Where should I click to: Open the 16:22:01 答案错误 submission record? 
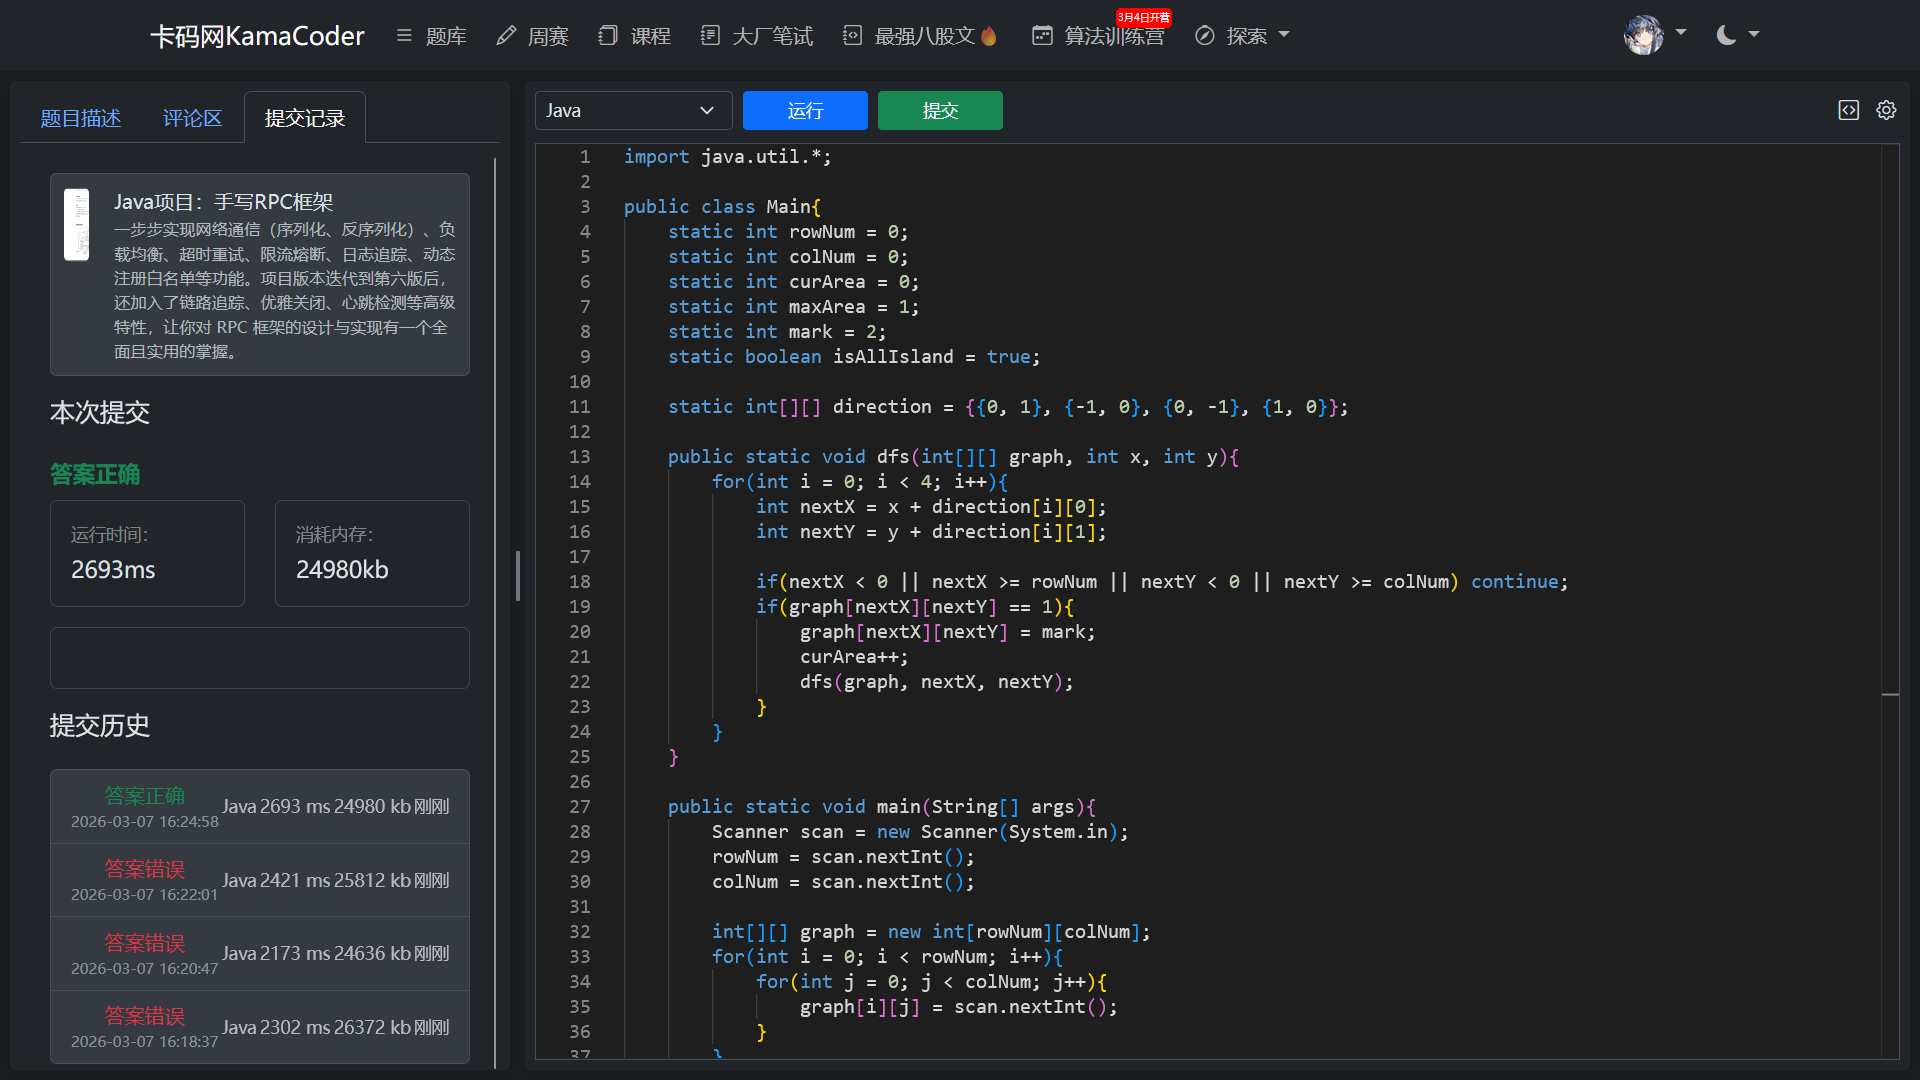260,880
